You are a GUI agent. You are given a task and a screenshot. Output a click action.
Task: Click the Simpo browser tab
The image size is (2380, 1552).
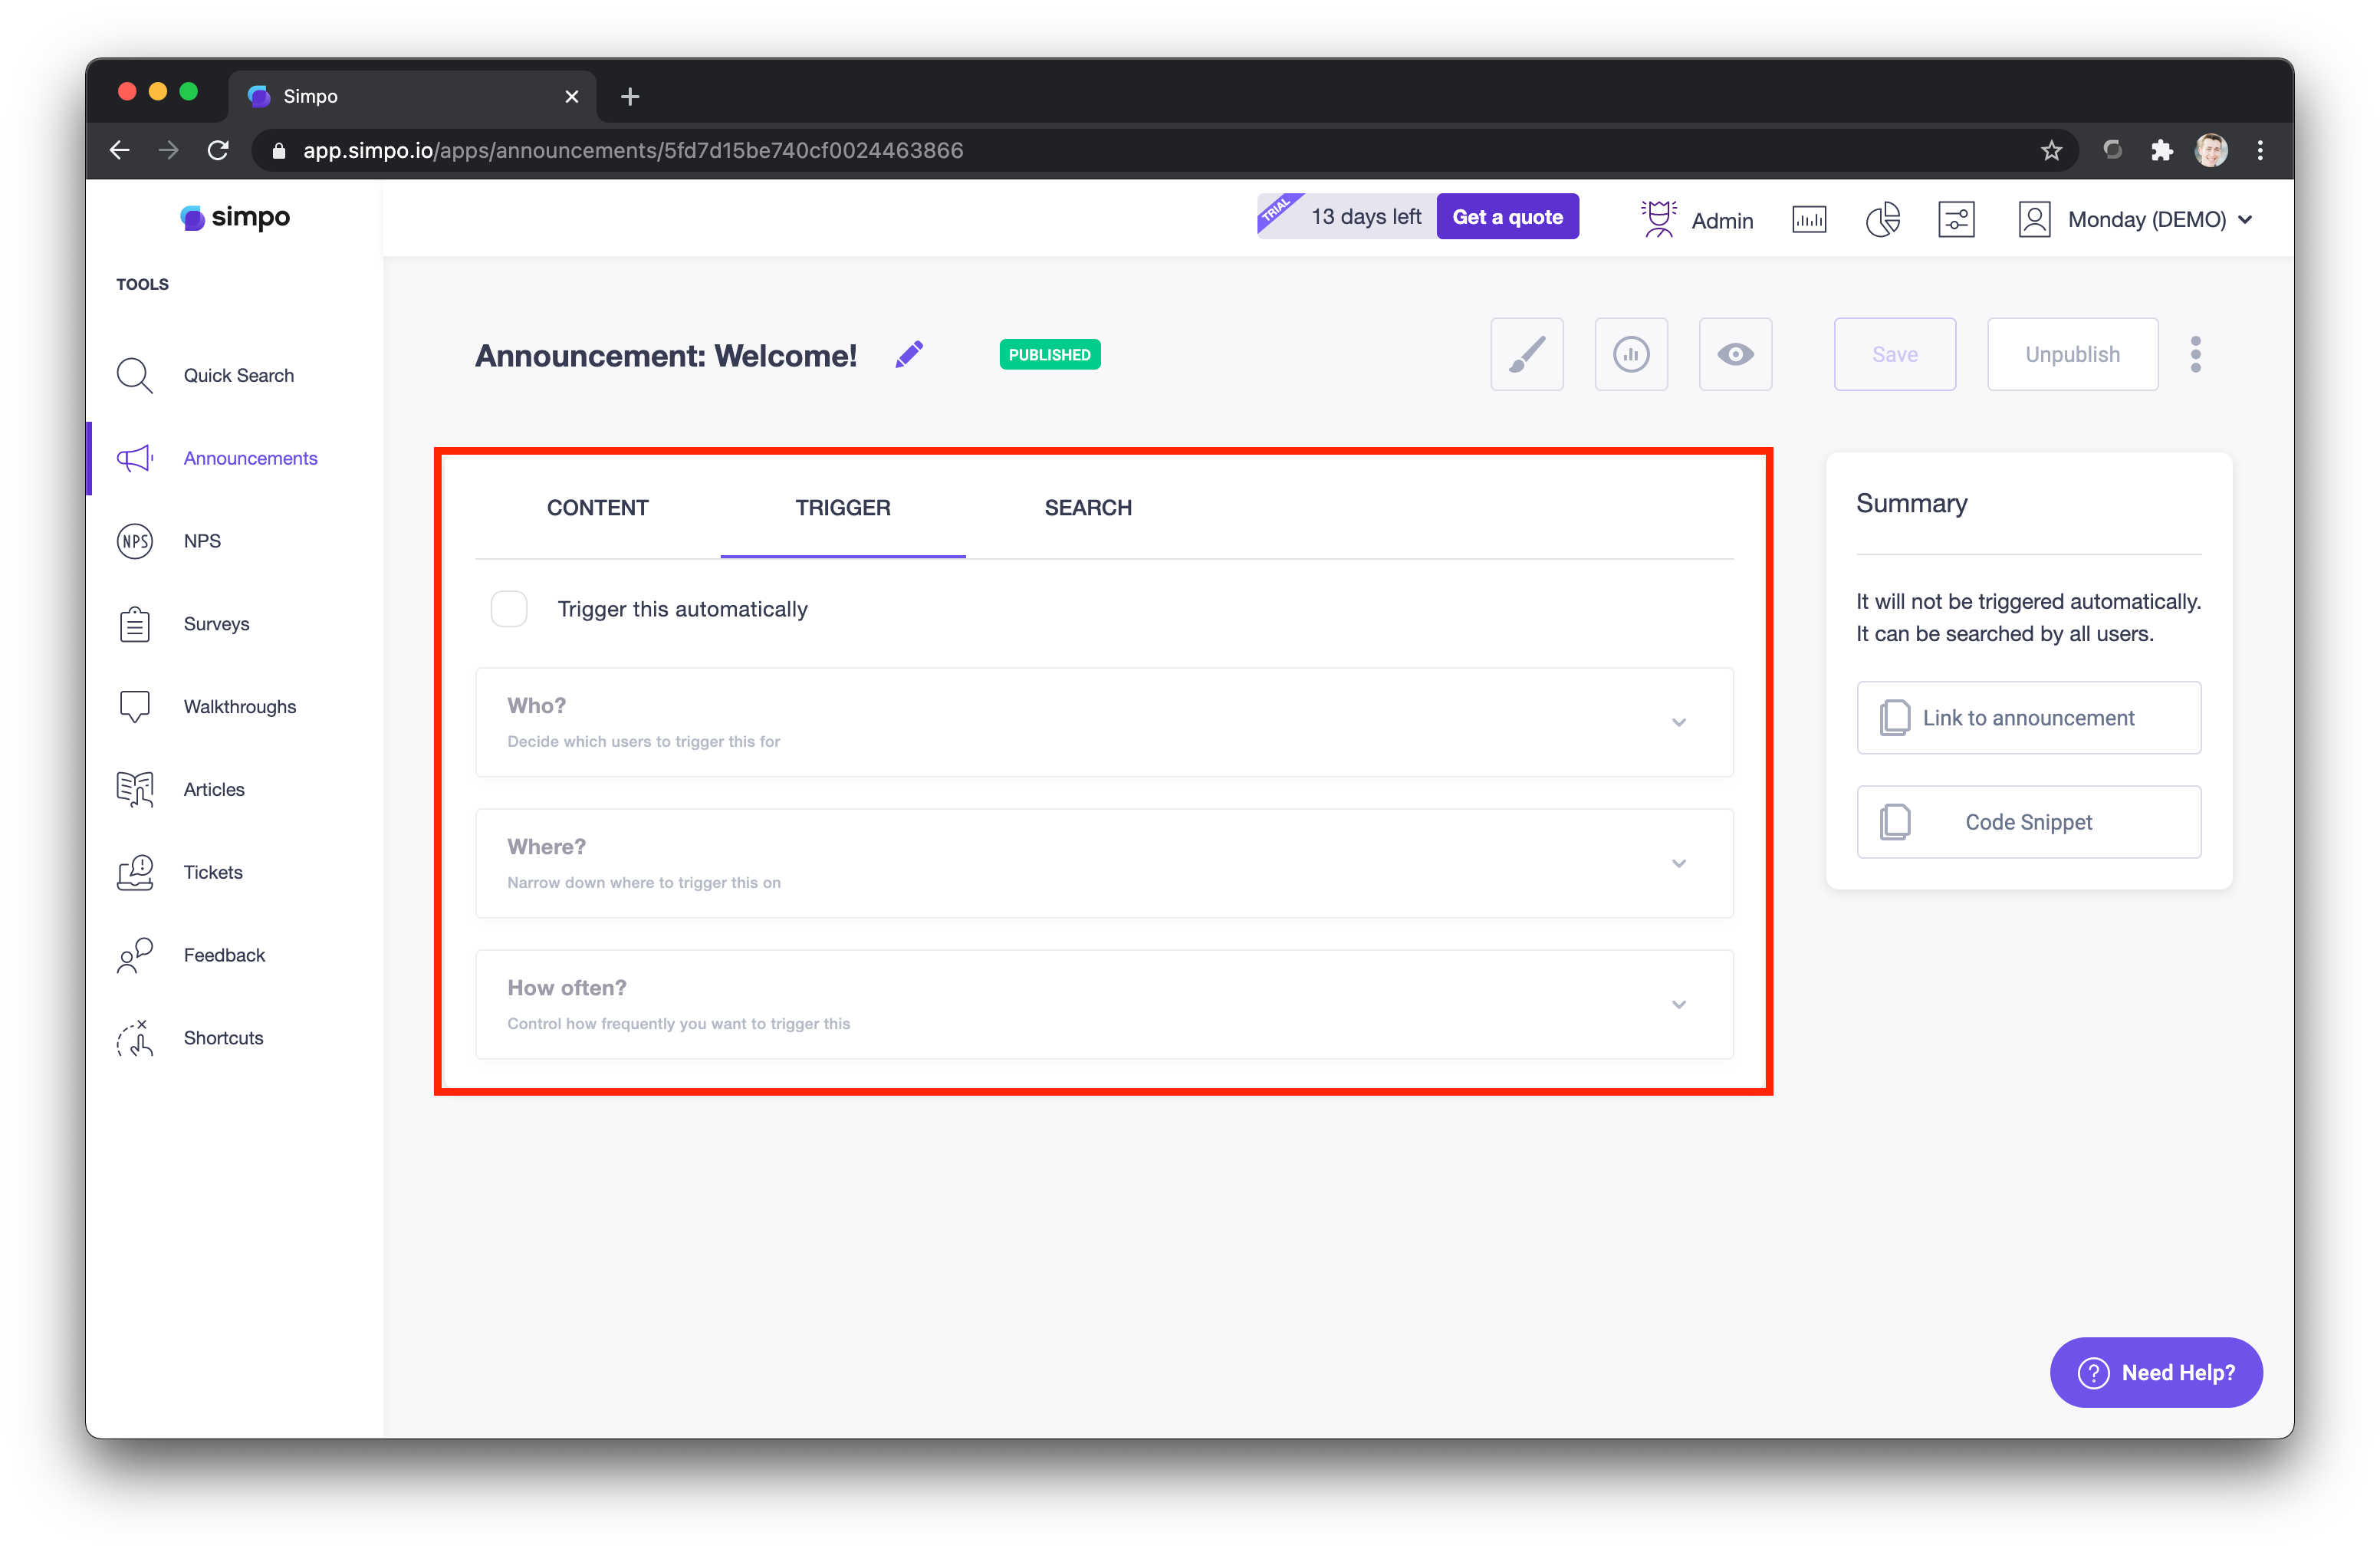click(412, 96)
